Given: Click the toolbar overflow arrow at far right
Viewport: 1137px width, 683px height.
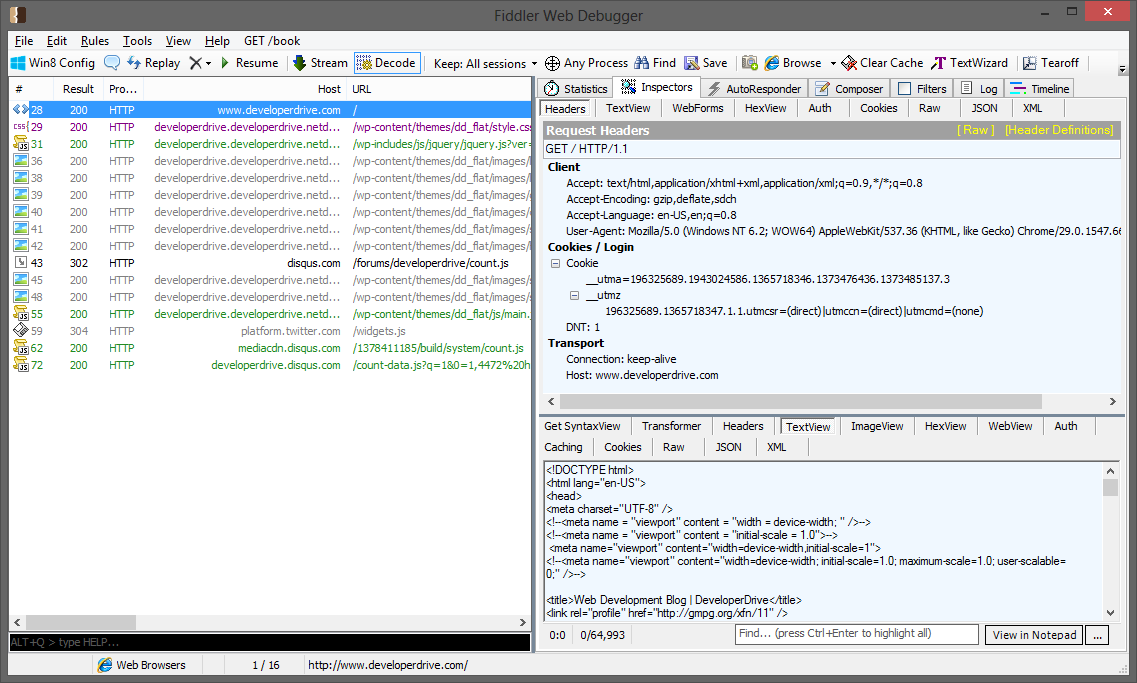Looking at the screenshot, I should (x=1122, y=70).
